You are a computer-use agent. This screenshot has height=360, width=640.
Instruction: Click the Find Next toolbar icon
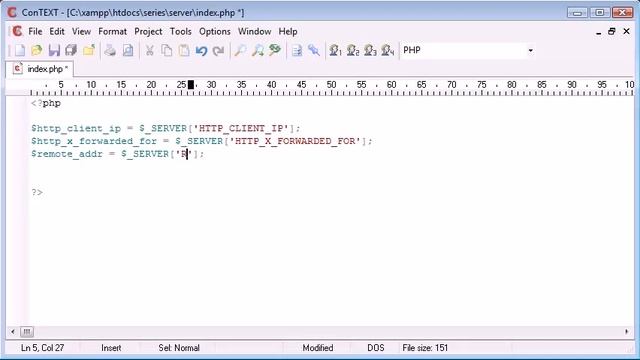258,50
